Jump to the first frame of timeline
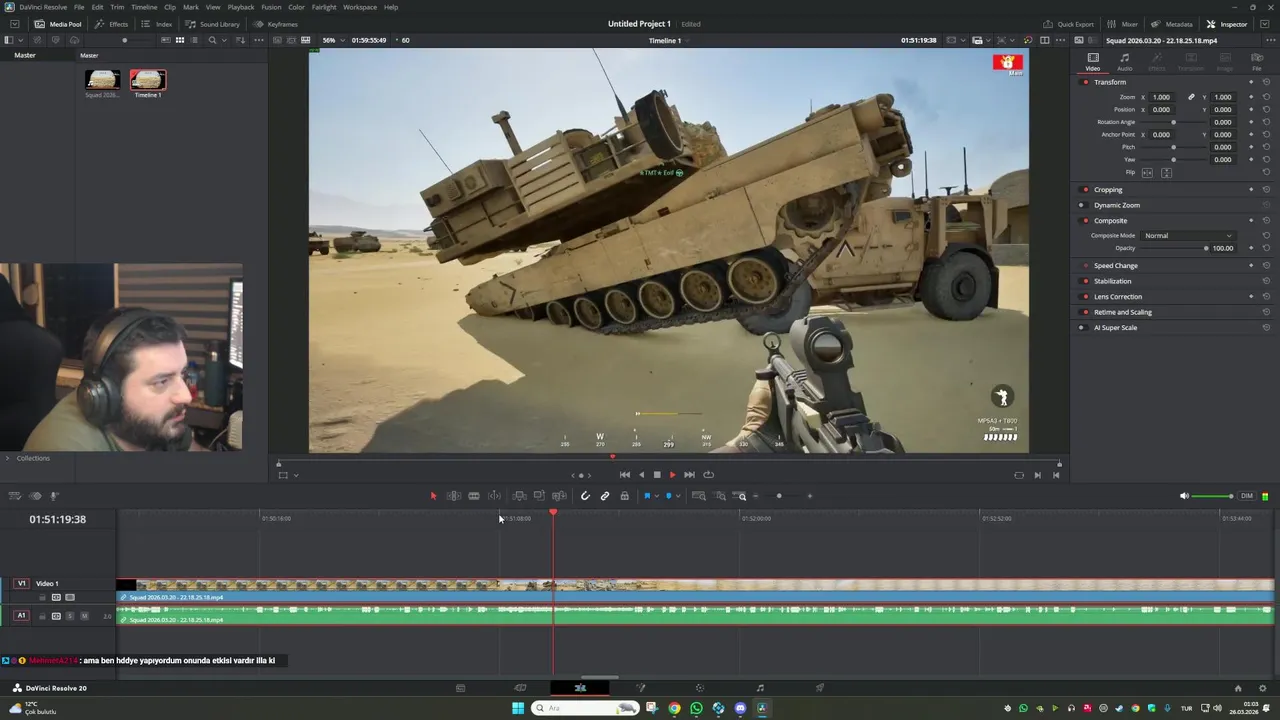Screen dimensions: 1280x720 [x=625, y=475]
